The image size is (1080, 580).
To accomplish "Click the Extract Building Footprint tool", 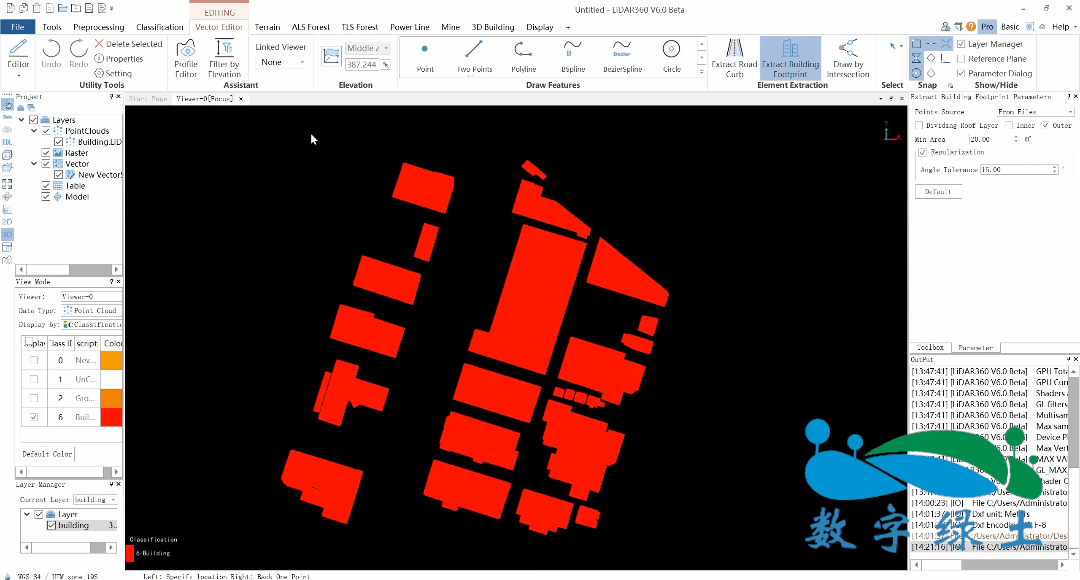I will (790, 58).
